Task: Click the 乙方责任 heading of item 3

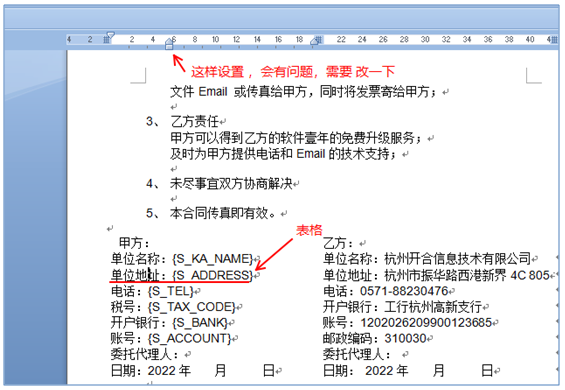Action: tap(195, 121)
